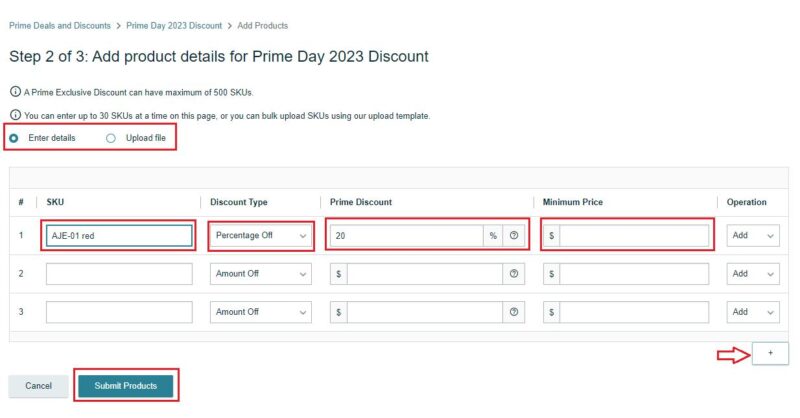The height and width of the screenshot is (418, 800).
Task: Expand the row 1 Add operation dropdown
Action: (753, 235)
